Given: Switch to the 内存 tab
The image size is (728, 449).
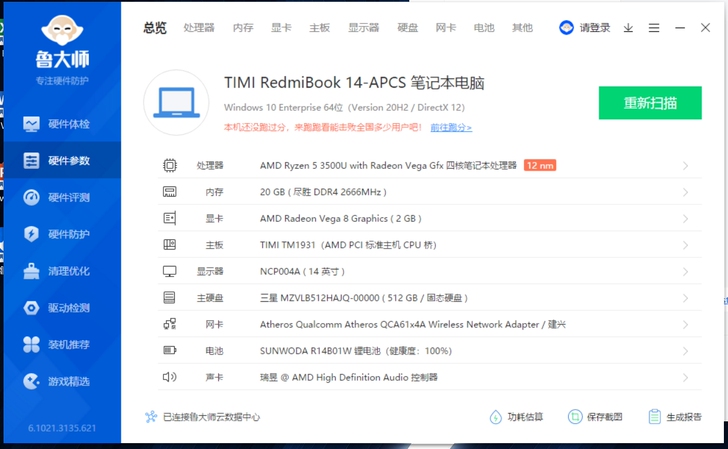Looking at the screenshot, I should click(x=243, y=28).
